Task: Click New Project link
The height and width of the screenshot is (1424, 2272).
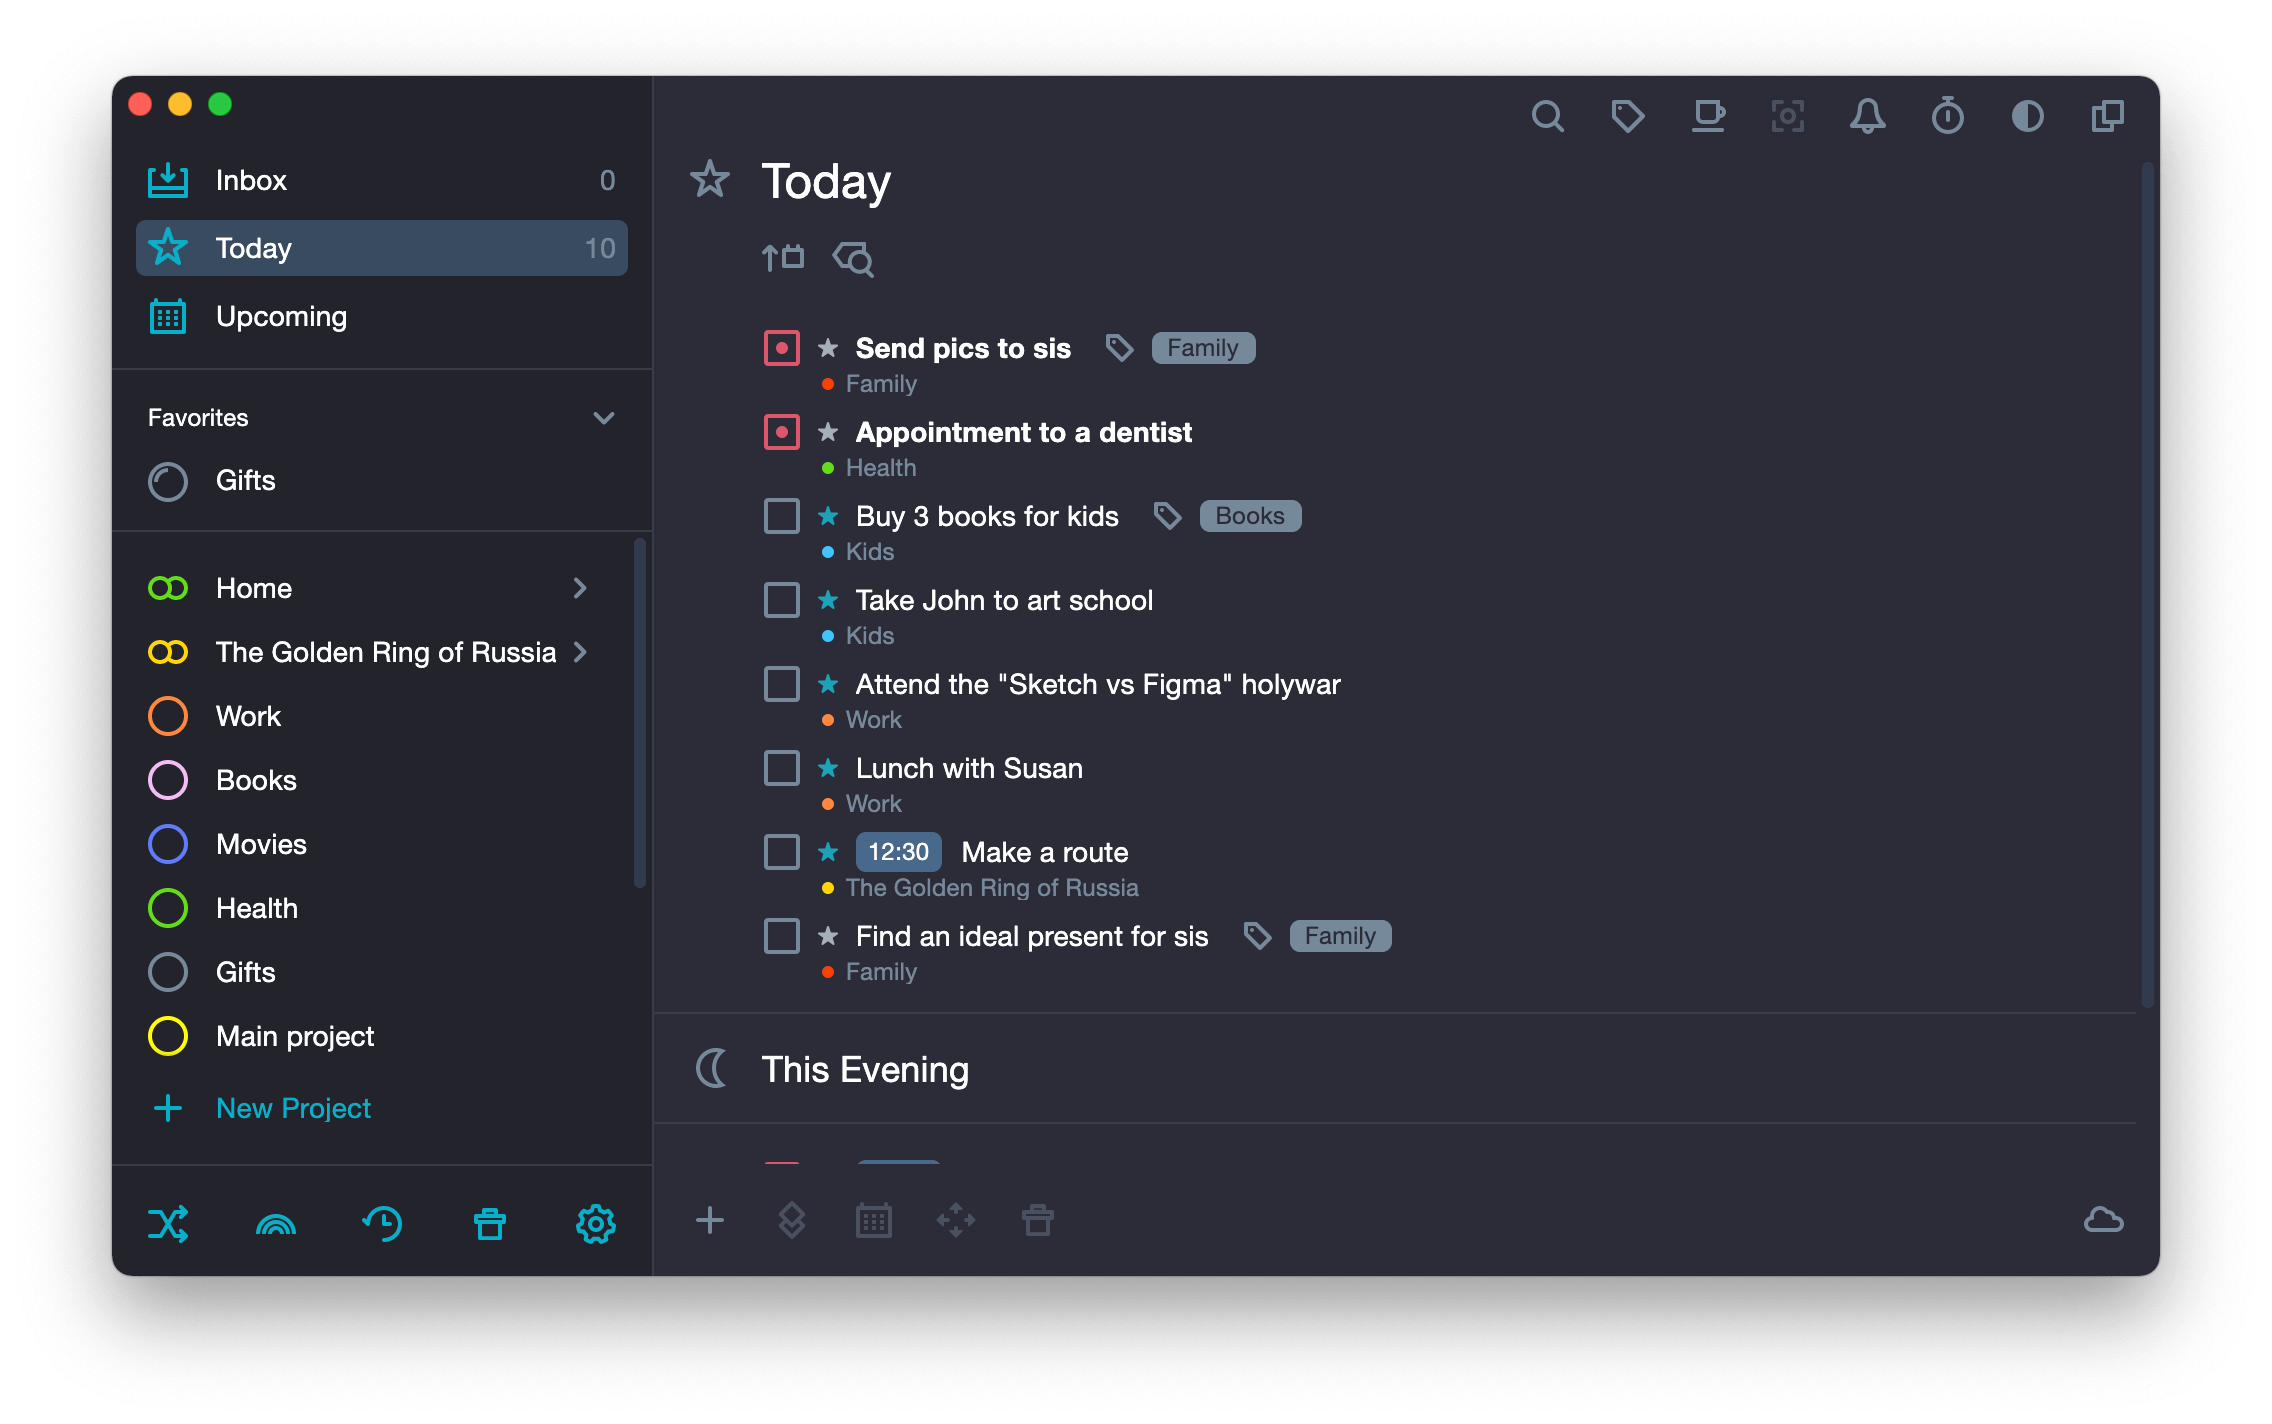Action: point(293,1108)
